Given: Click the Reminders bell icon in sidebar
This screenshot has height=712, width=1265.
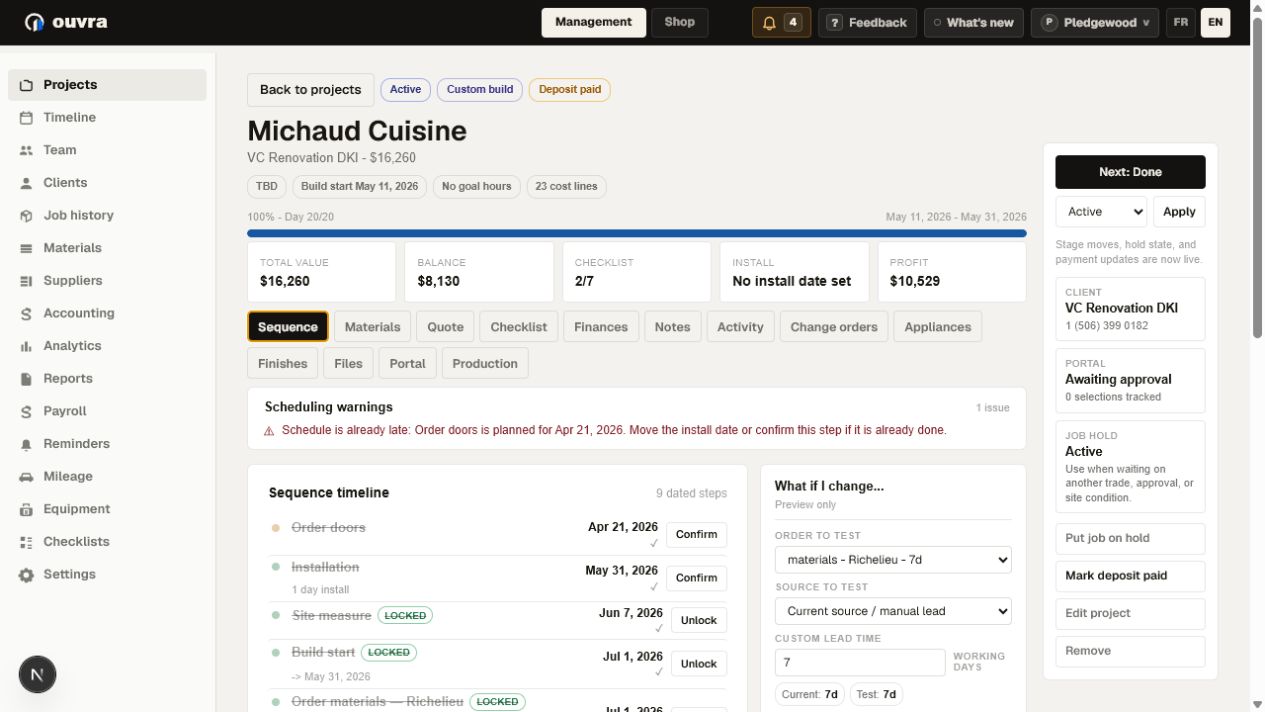Looking at the screenshot, I should coord(26,444).
